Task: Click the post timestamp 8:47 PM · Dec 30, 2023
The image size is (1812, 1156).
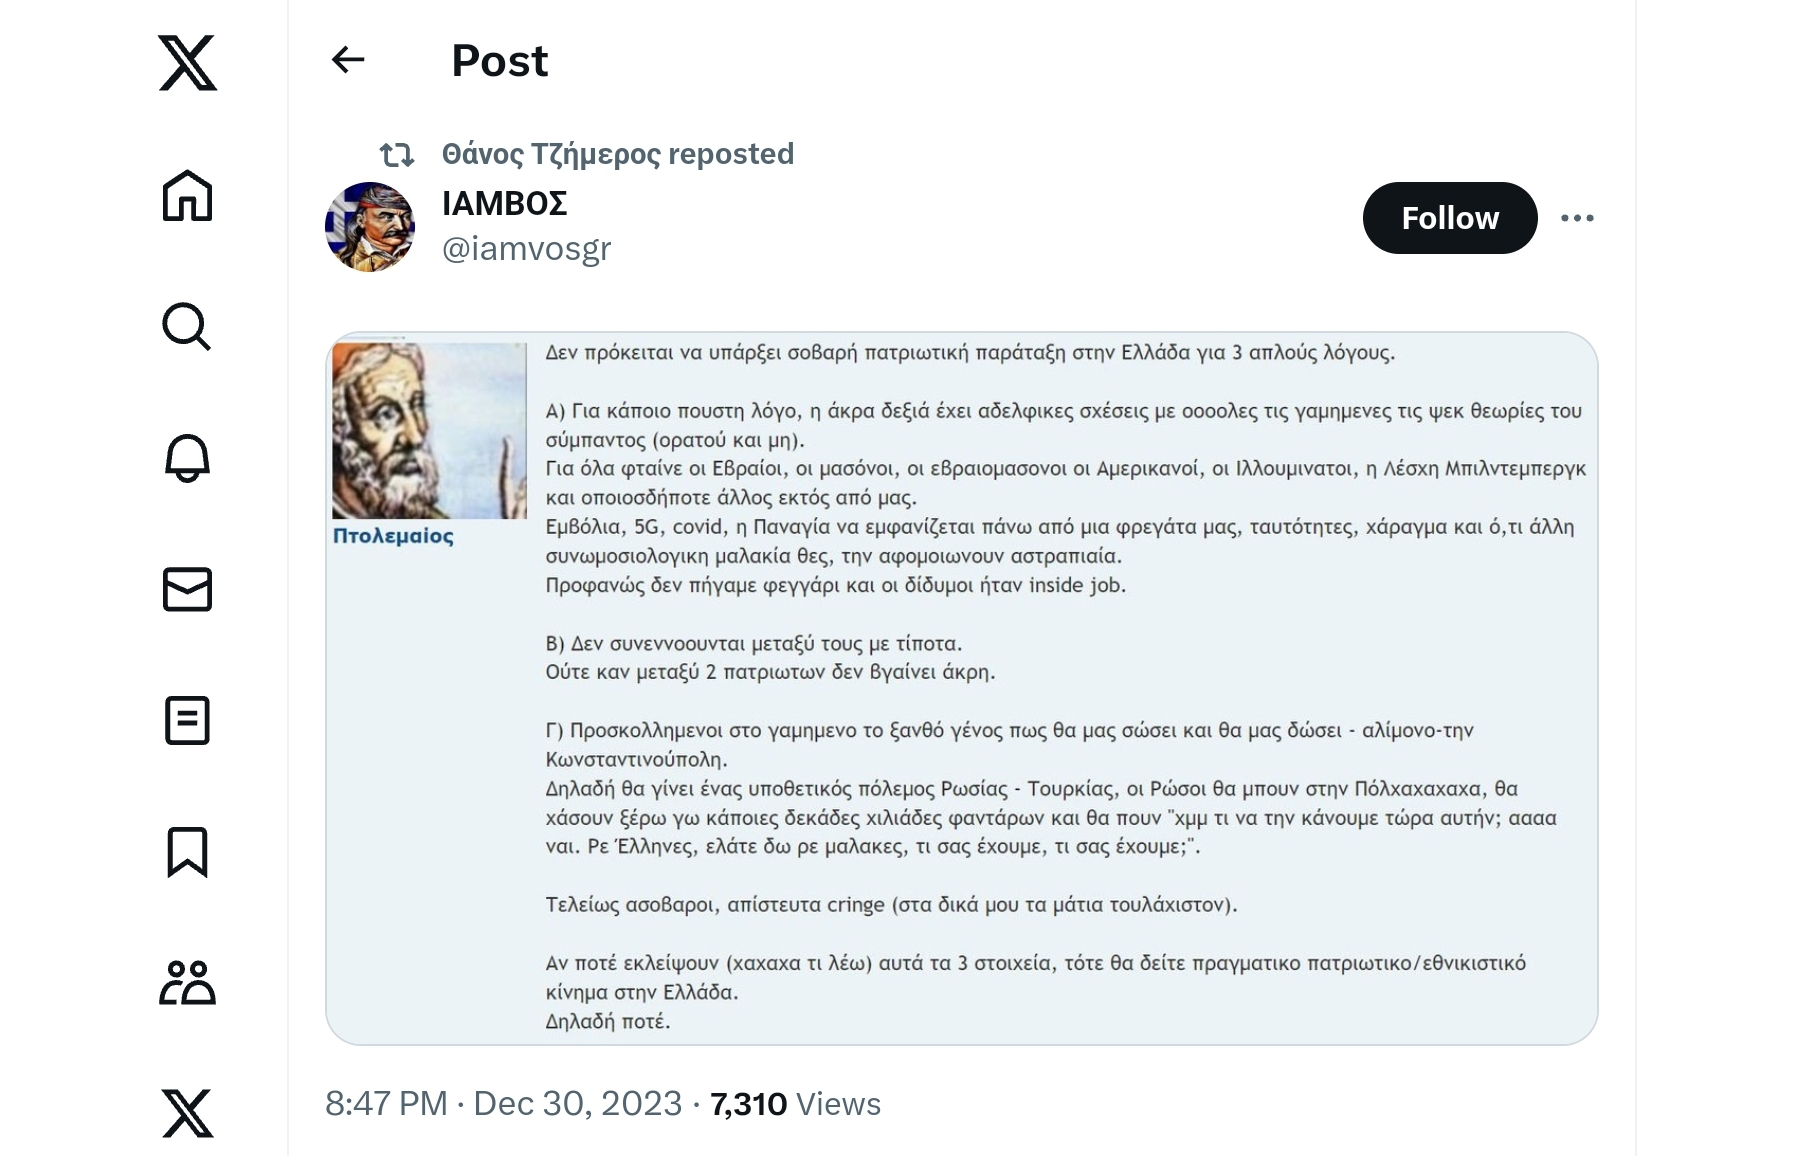Action: [x=503, y=1104]
